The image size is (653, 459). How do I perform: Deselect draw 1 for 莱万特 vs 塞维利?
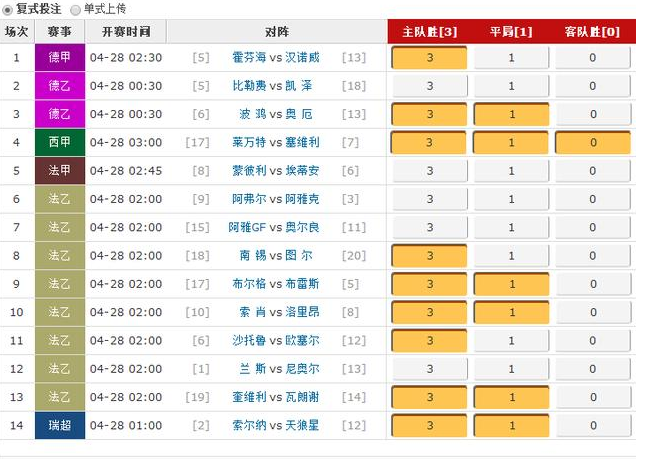click(x=511, y=142)
